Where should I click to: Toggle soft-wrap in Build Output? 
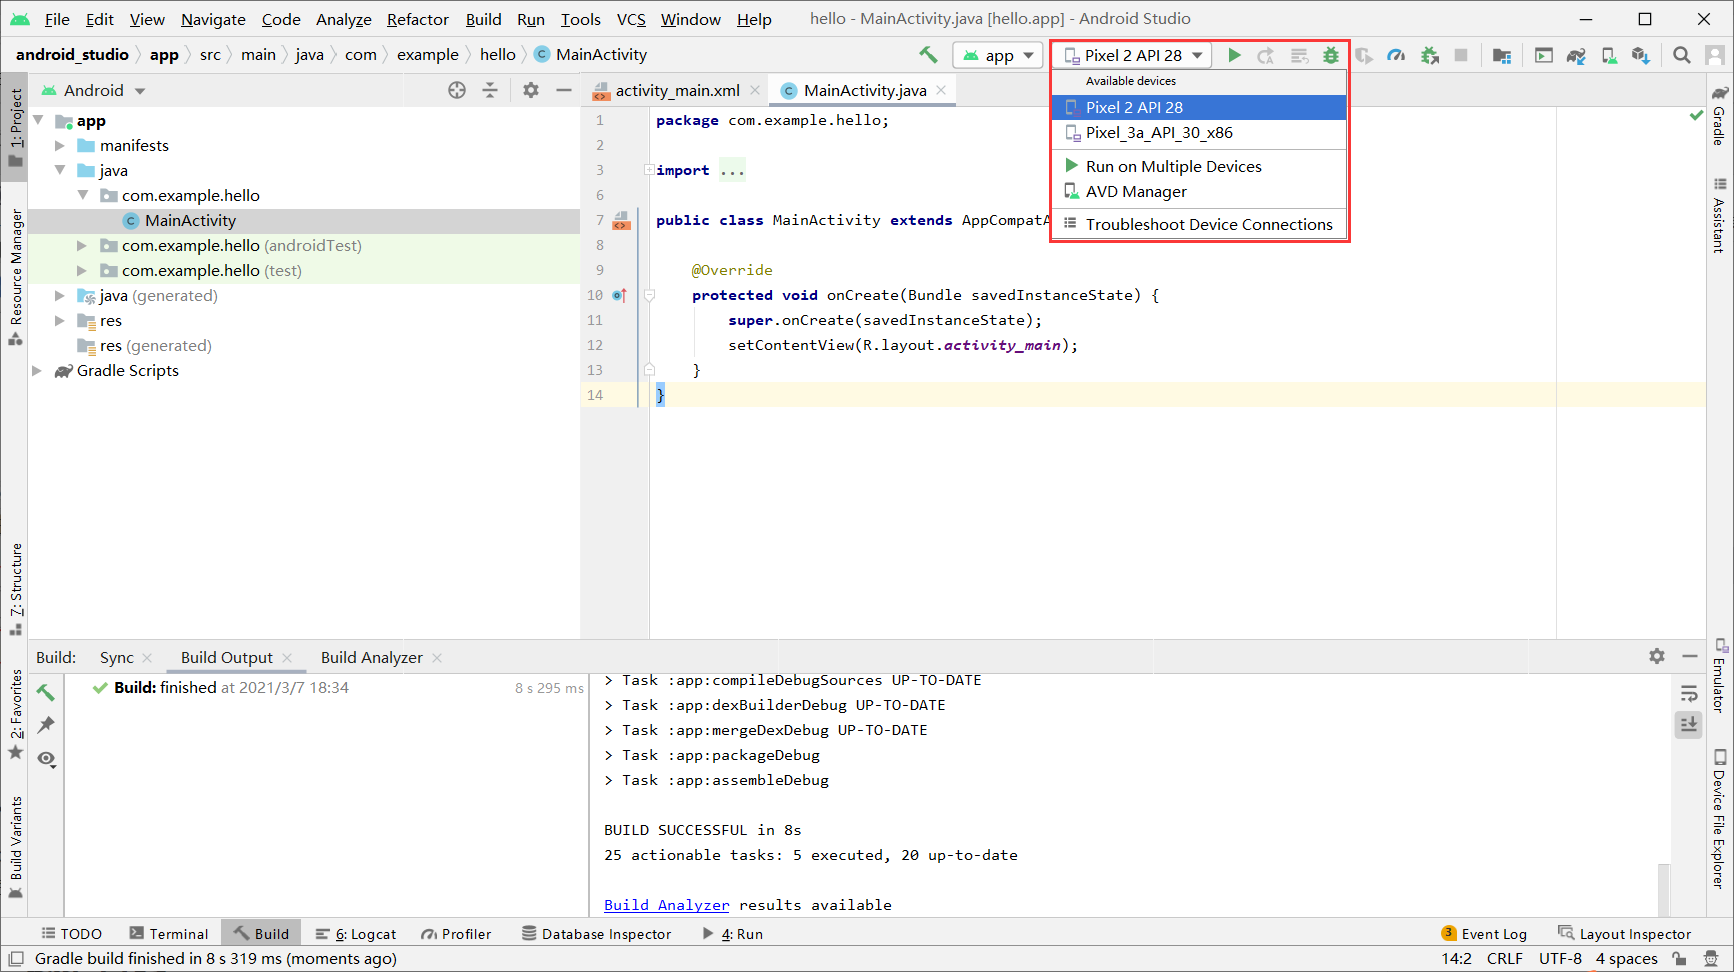(x=1689, y=693)
